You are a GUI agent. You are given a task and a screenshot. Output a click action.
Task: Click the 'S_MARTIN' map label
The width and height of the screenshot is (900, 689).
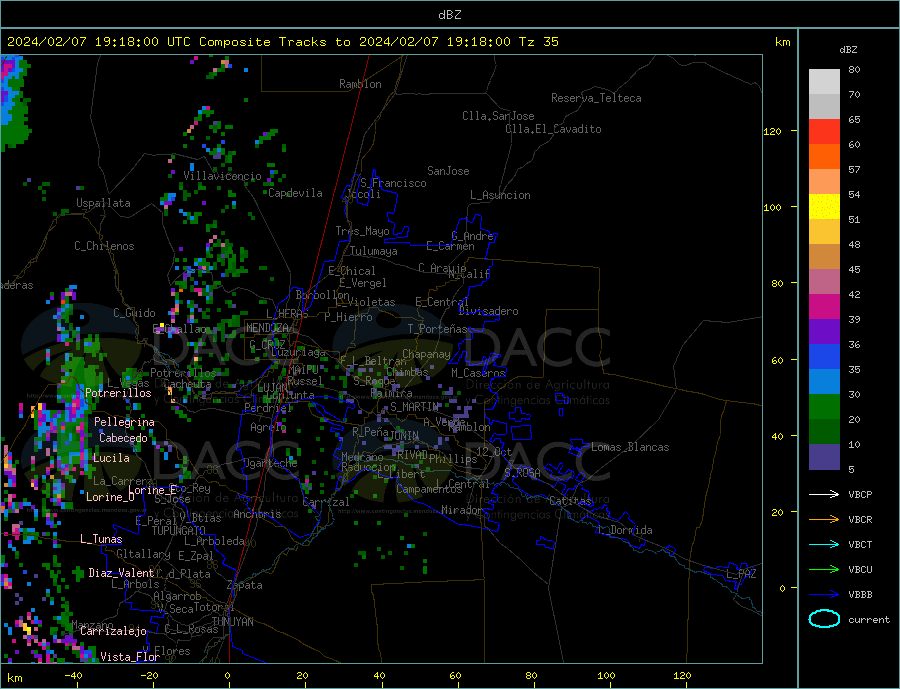pos(414,407)
